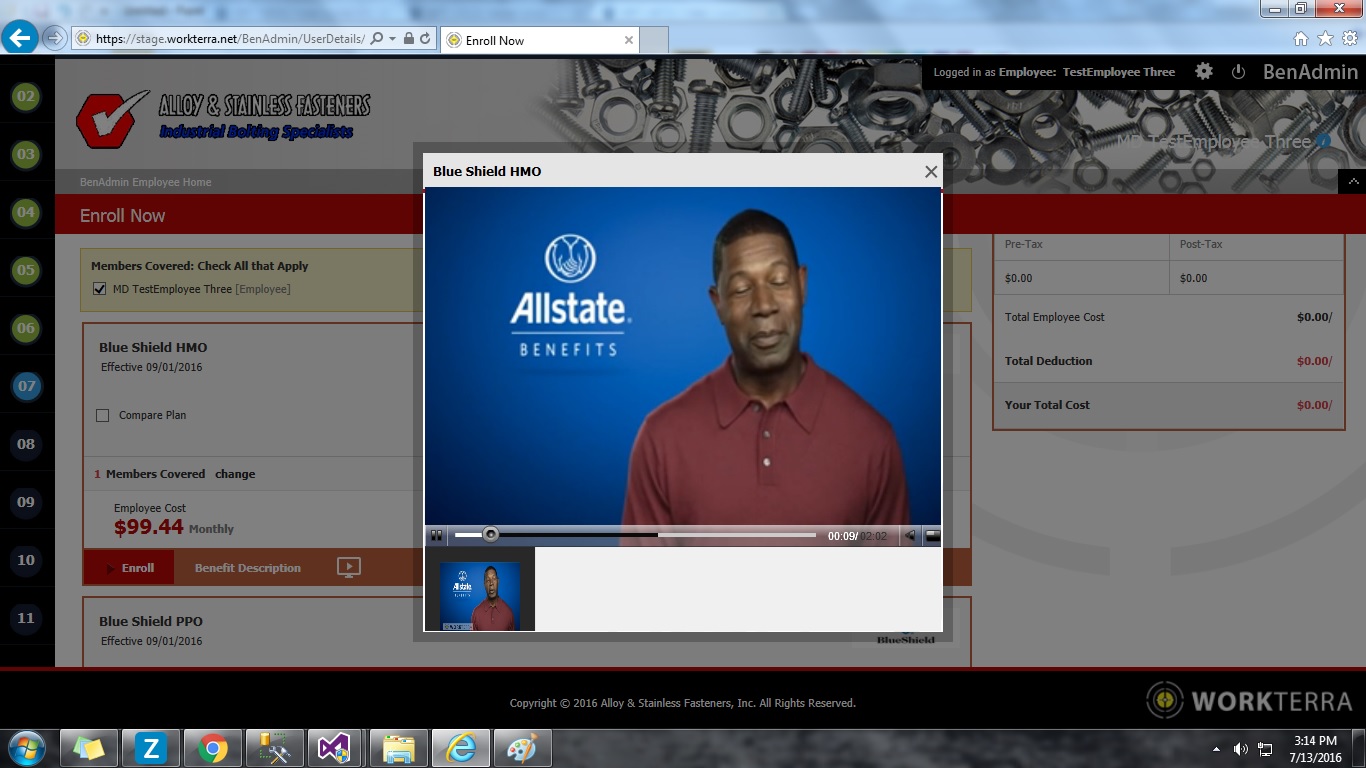Image resolution: width=1366 pixels, height=768 pixels.
Task: Click the BenAdmin header label
Action: tap(1310, 72)
